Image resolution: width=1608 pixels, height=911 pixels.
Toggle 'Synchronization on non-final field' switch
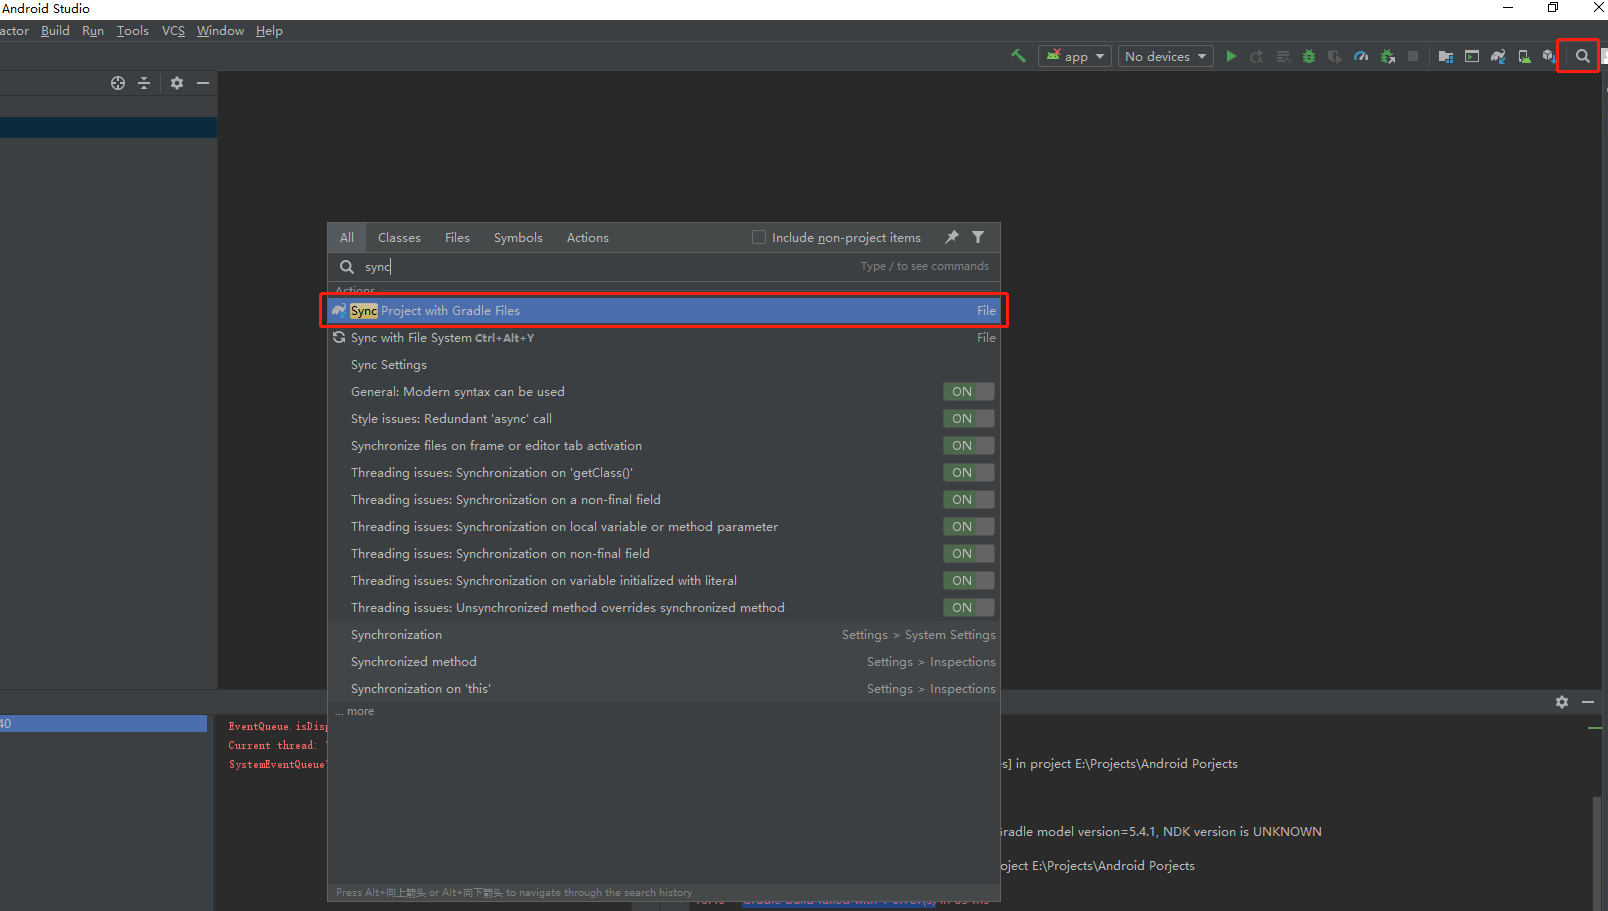(x=968, y=554)
